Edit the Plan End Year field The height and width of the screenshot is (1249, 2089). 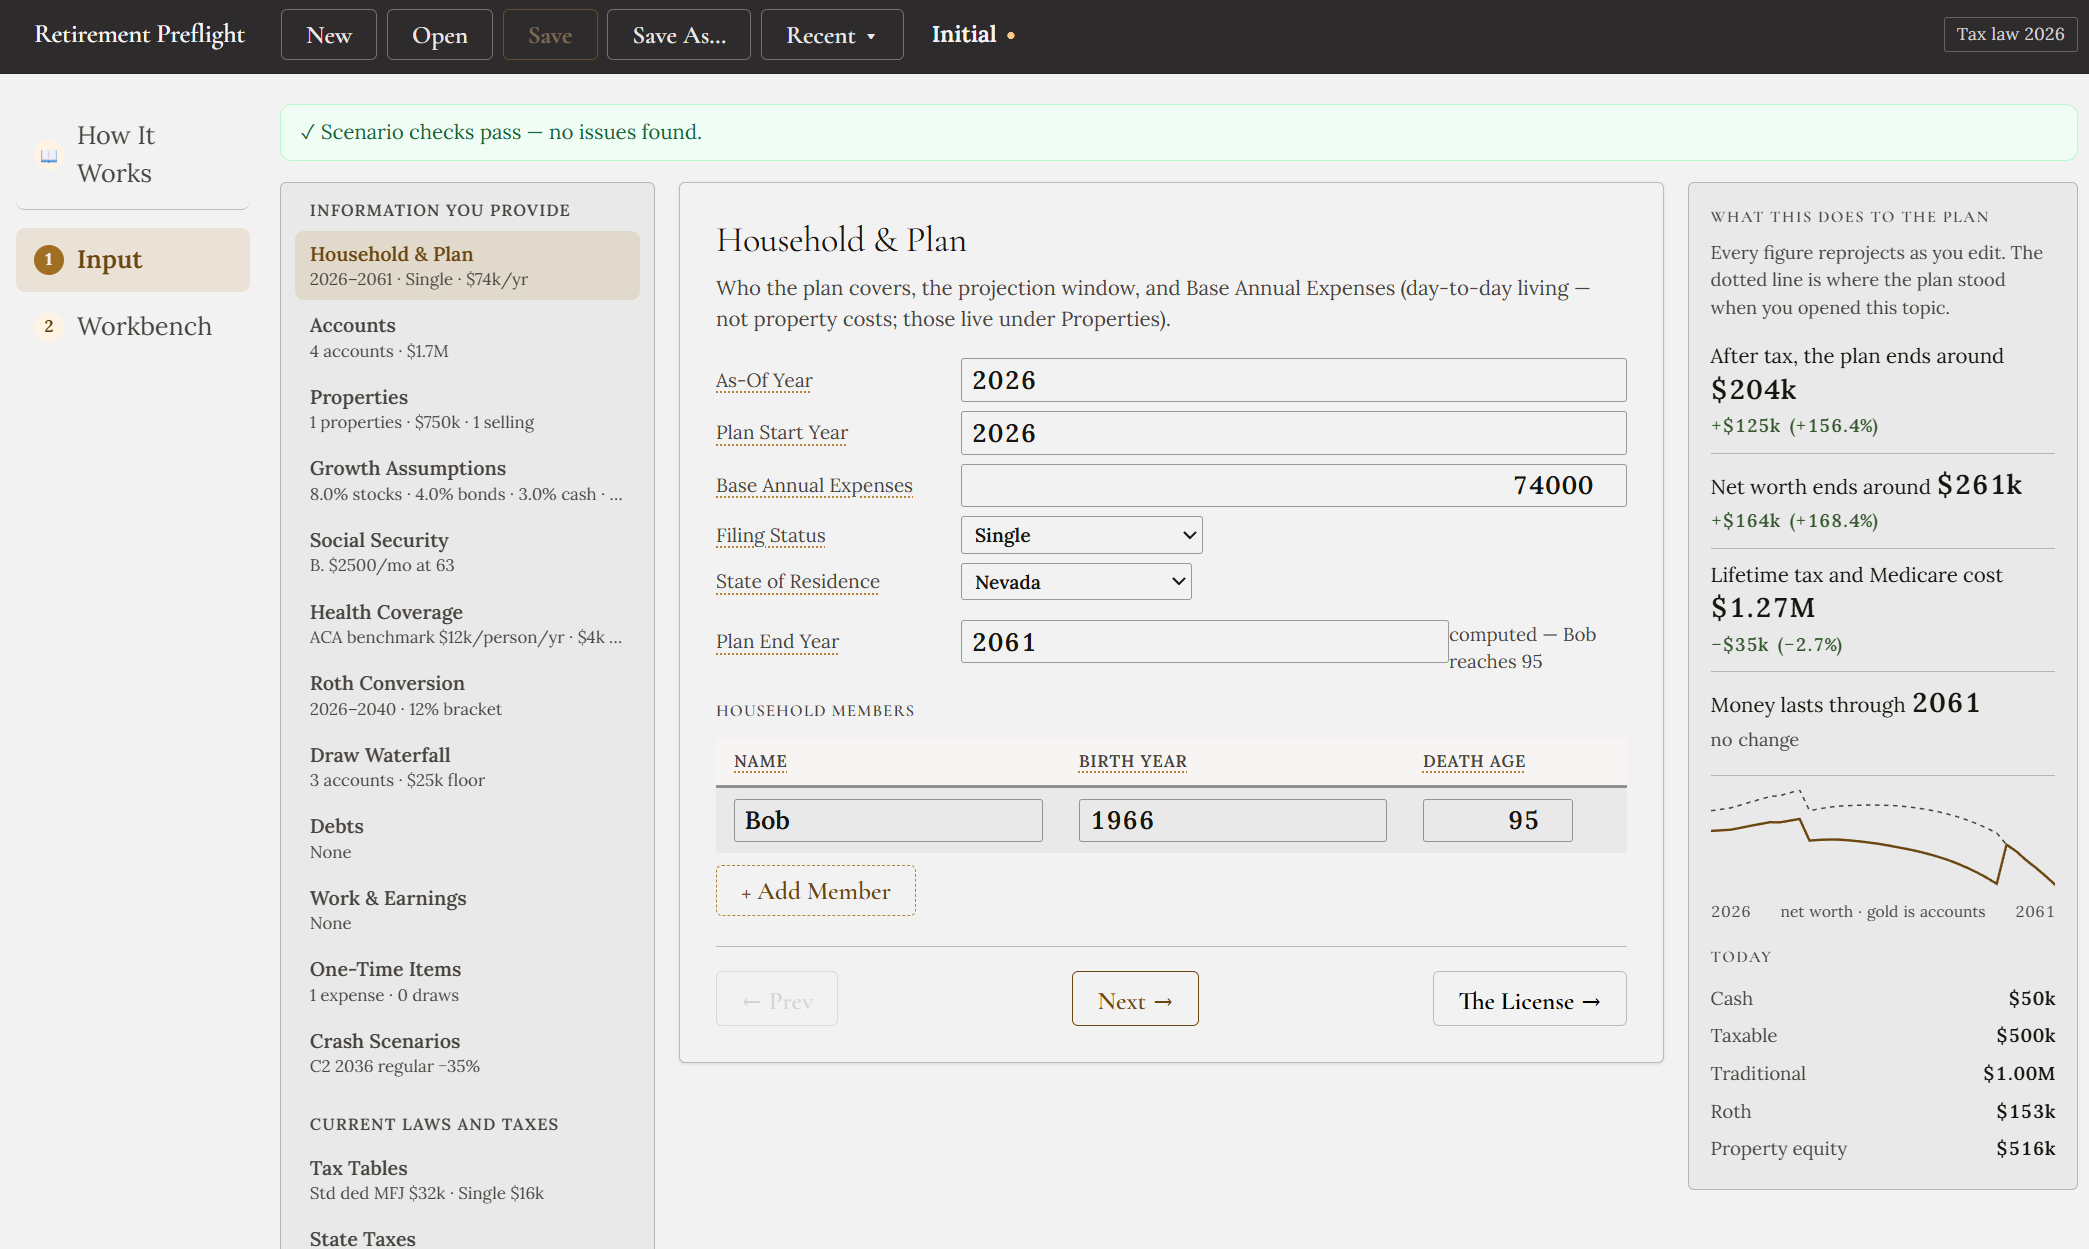tap(1204, 642)
